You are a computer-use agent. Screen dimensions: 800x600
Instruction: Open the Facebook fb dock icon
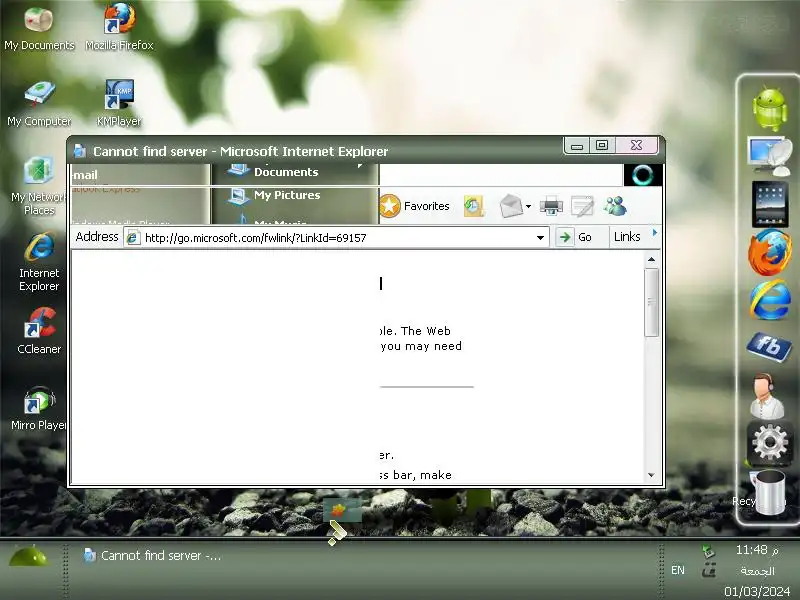click(x=769, y=347)
